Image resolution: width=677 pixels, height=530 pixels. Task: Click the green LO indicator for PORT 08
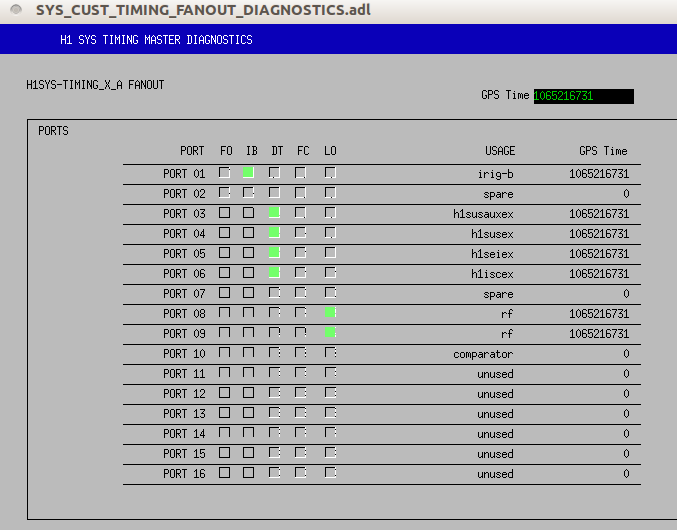point(330,313)
